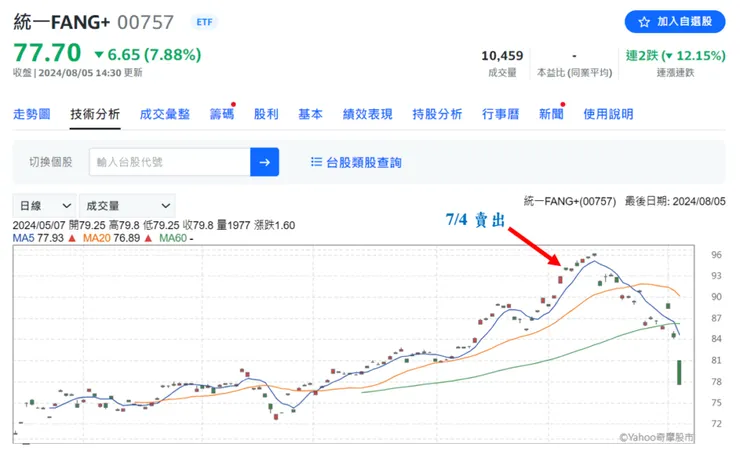Click the 10,459 成交量 value
Viewport: 740px width, 451px height.
click(x=502, y=56)
